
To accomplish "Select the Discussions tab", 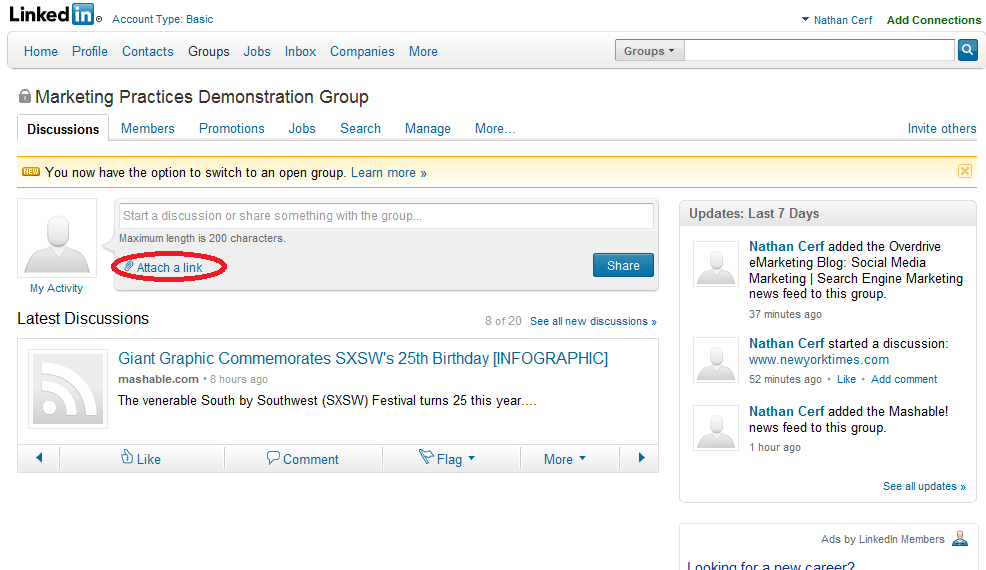I will pyautogui.click(x=63, y=129).
